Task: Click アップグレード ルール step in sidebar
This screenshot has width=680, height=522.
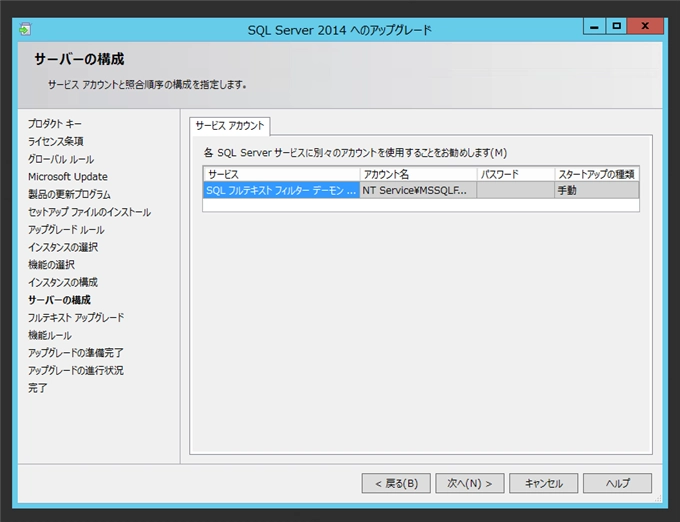Action: 66,229
